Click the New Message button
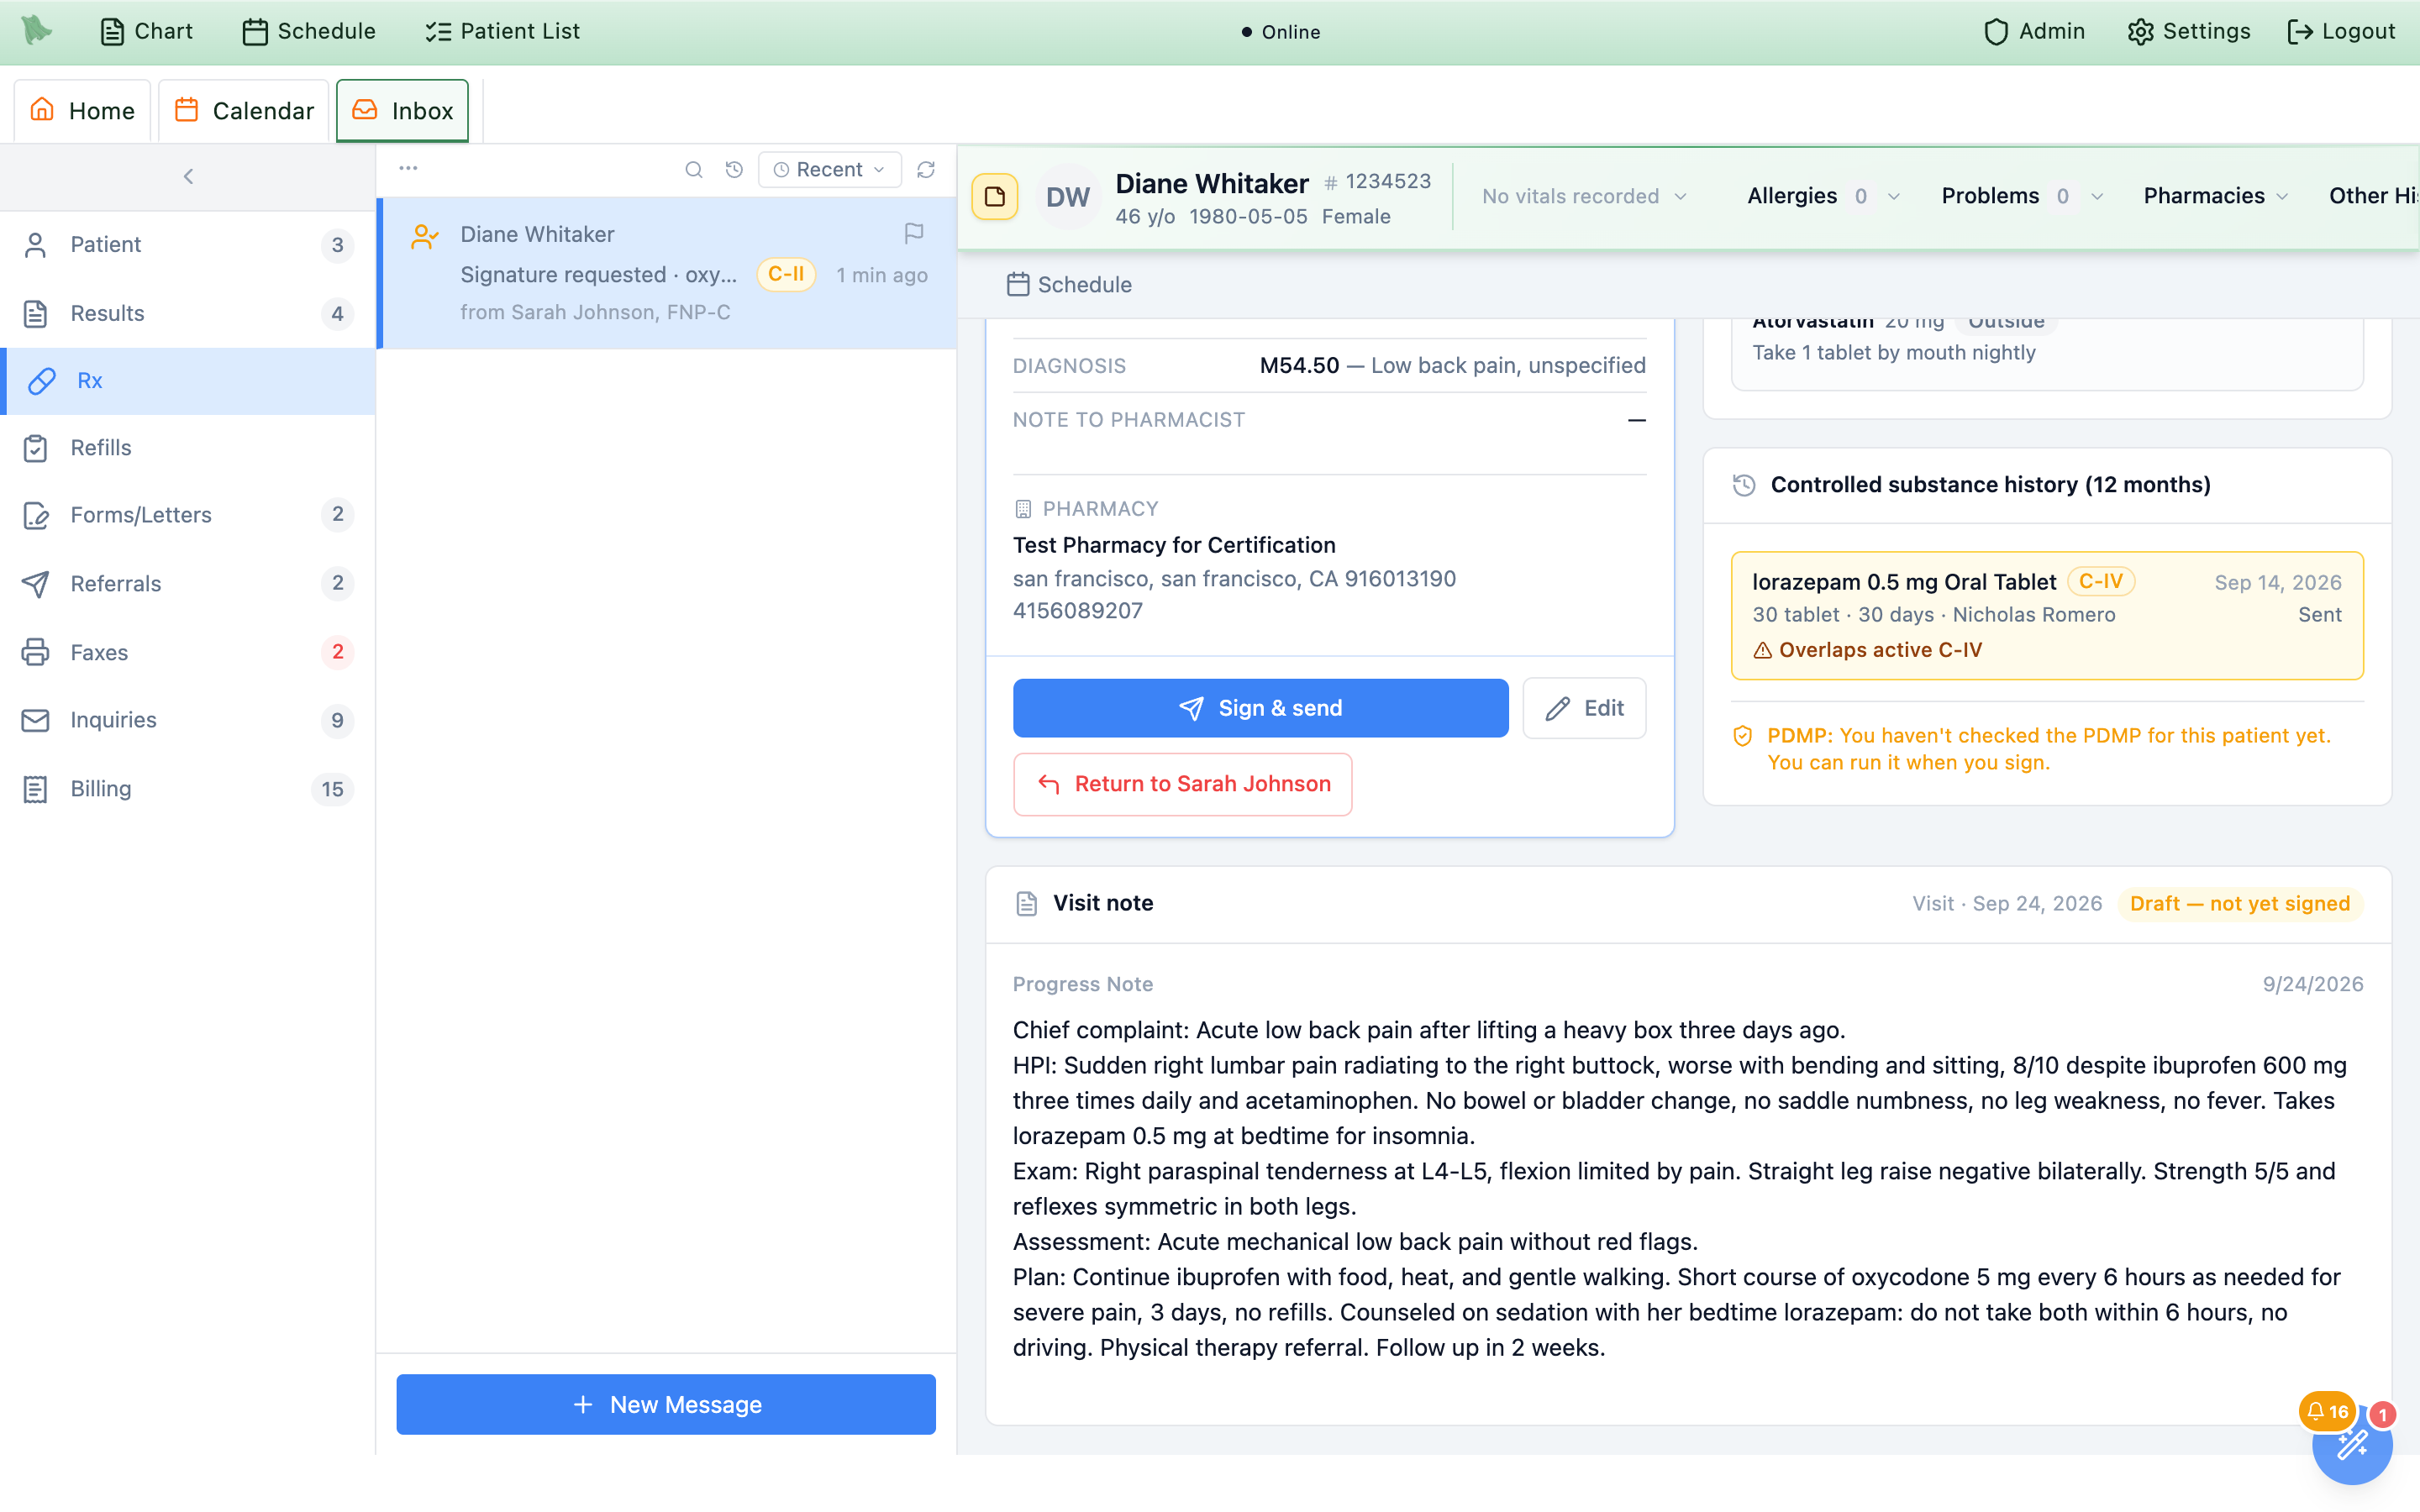2420x1512 pixels. click(666, 1405)
